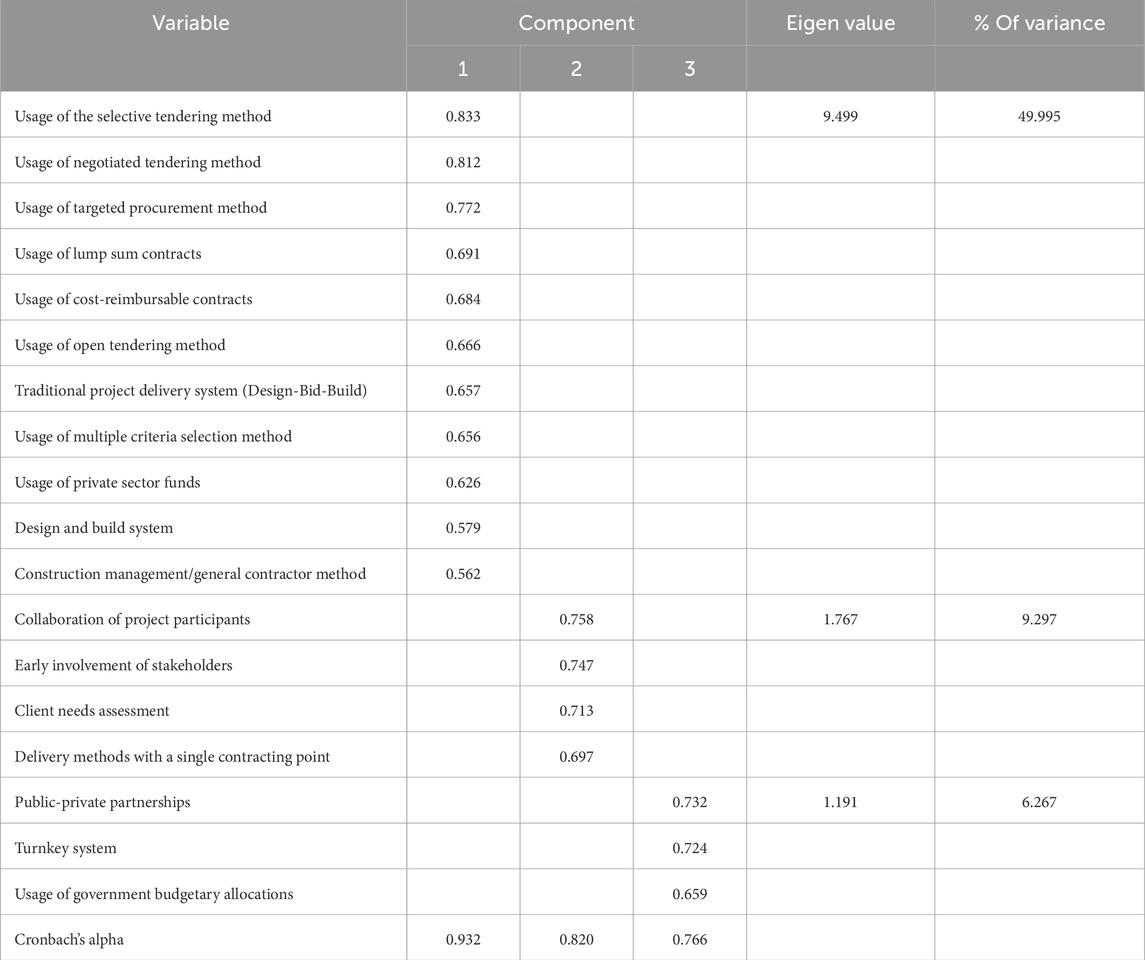This screenshot has height=960, width=1145.
Task: Click 'Usage of lump sum contracts'
Action: (108, 253)
